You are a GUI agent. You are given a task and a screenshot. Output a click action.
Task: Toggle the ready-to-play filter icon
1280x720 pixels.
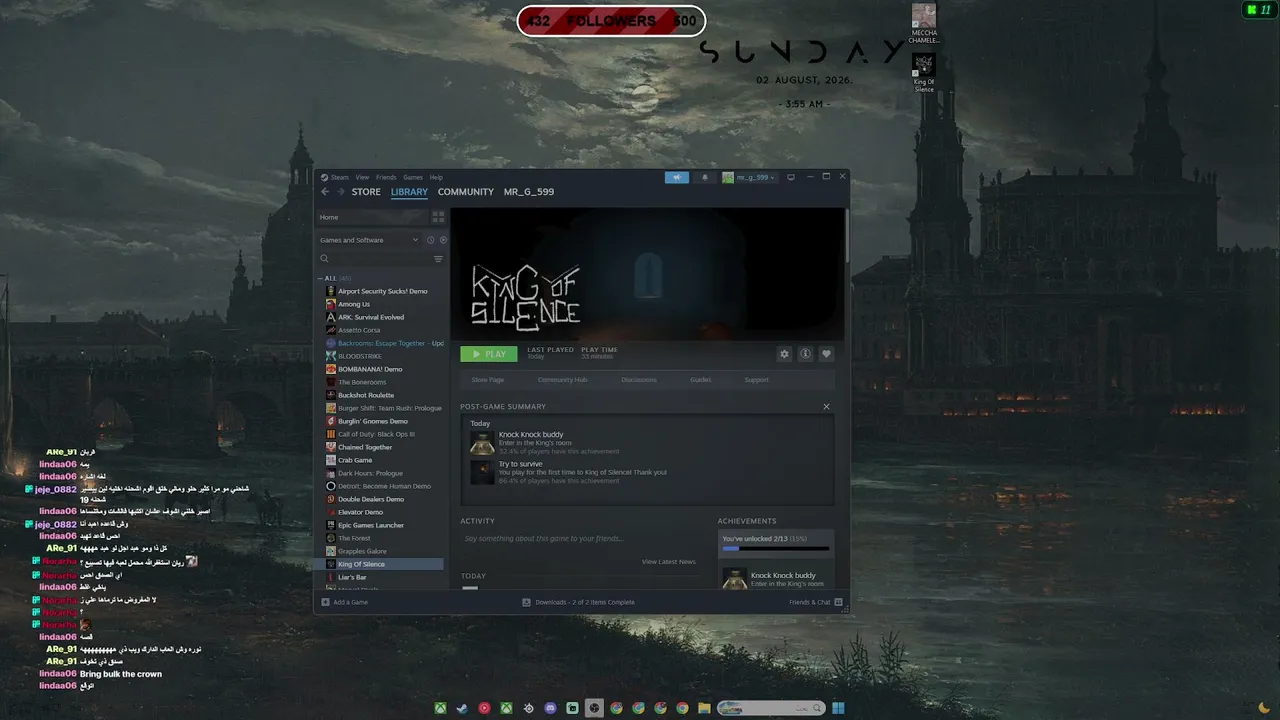point(443,240)
